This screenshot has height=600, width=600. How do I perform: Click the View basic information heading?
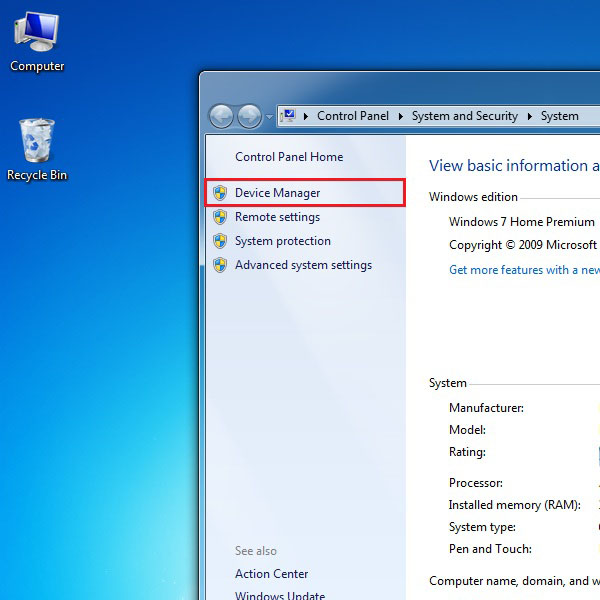tap(514, 166)
